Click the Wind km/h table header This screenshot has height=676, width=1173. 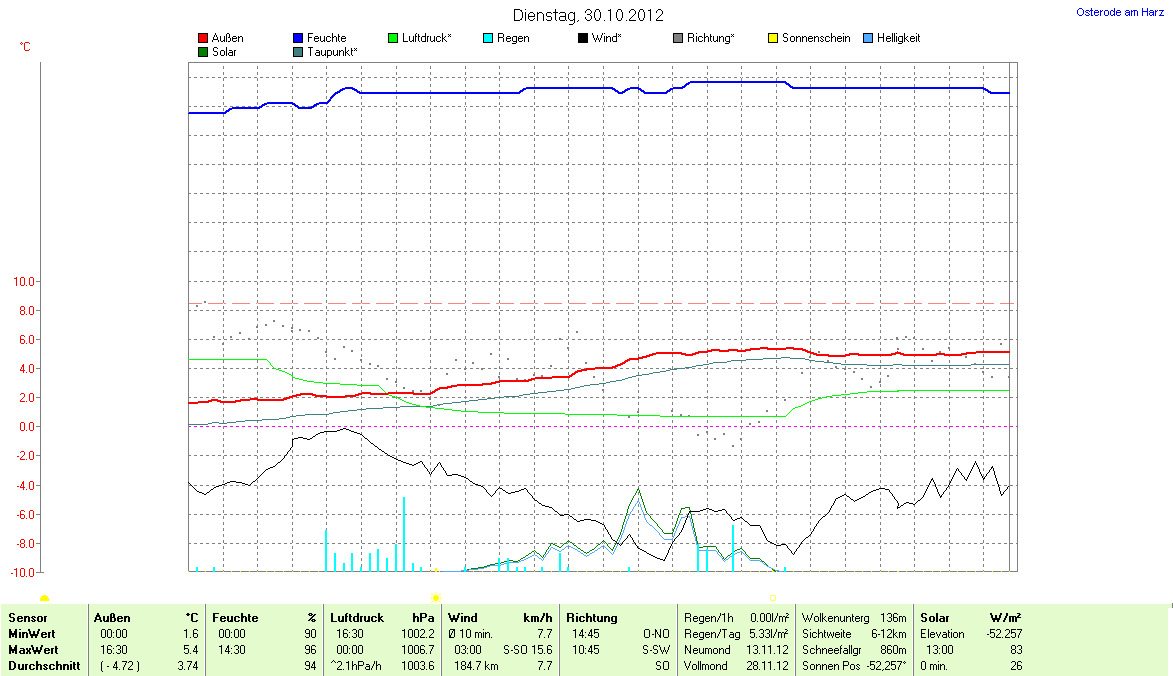point(501,618)
